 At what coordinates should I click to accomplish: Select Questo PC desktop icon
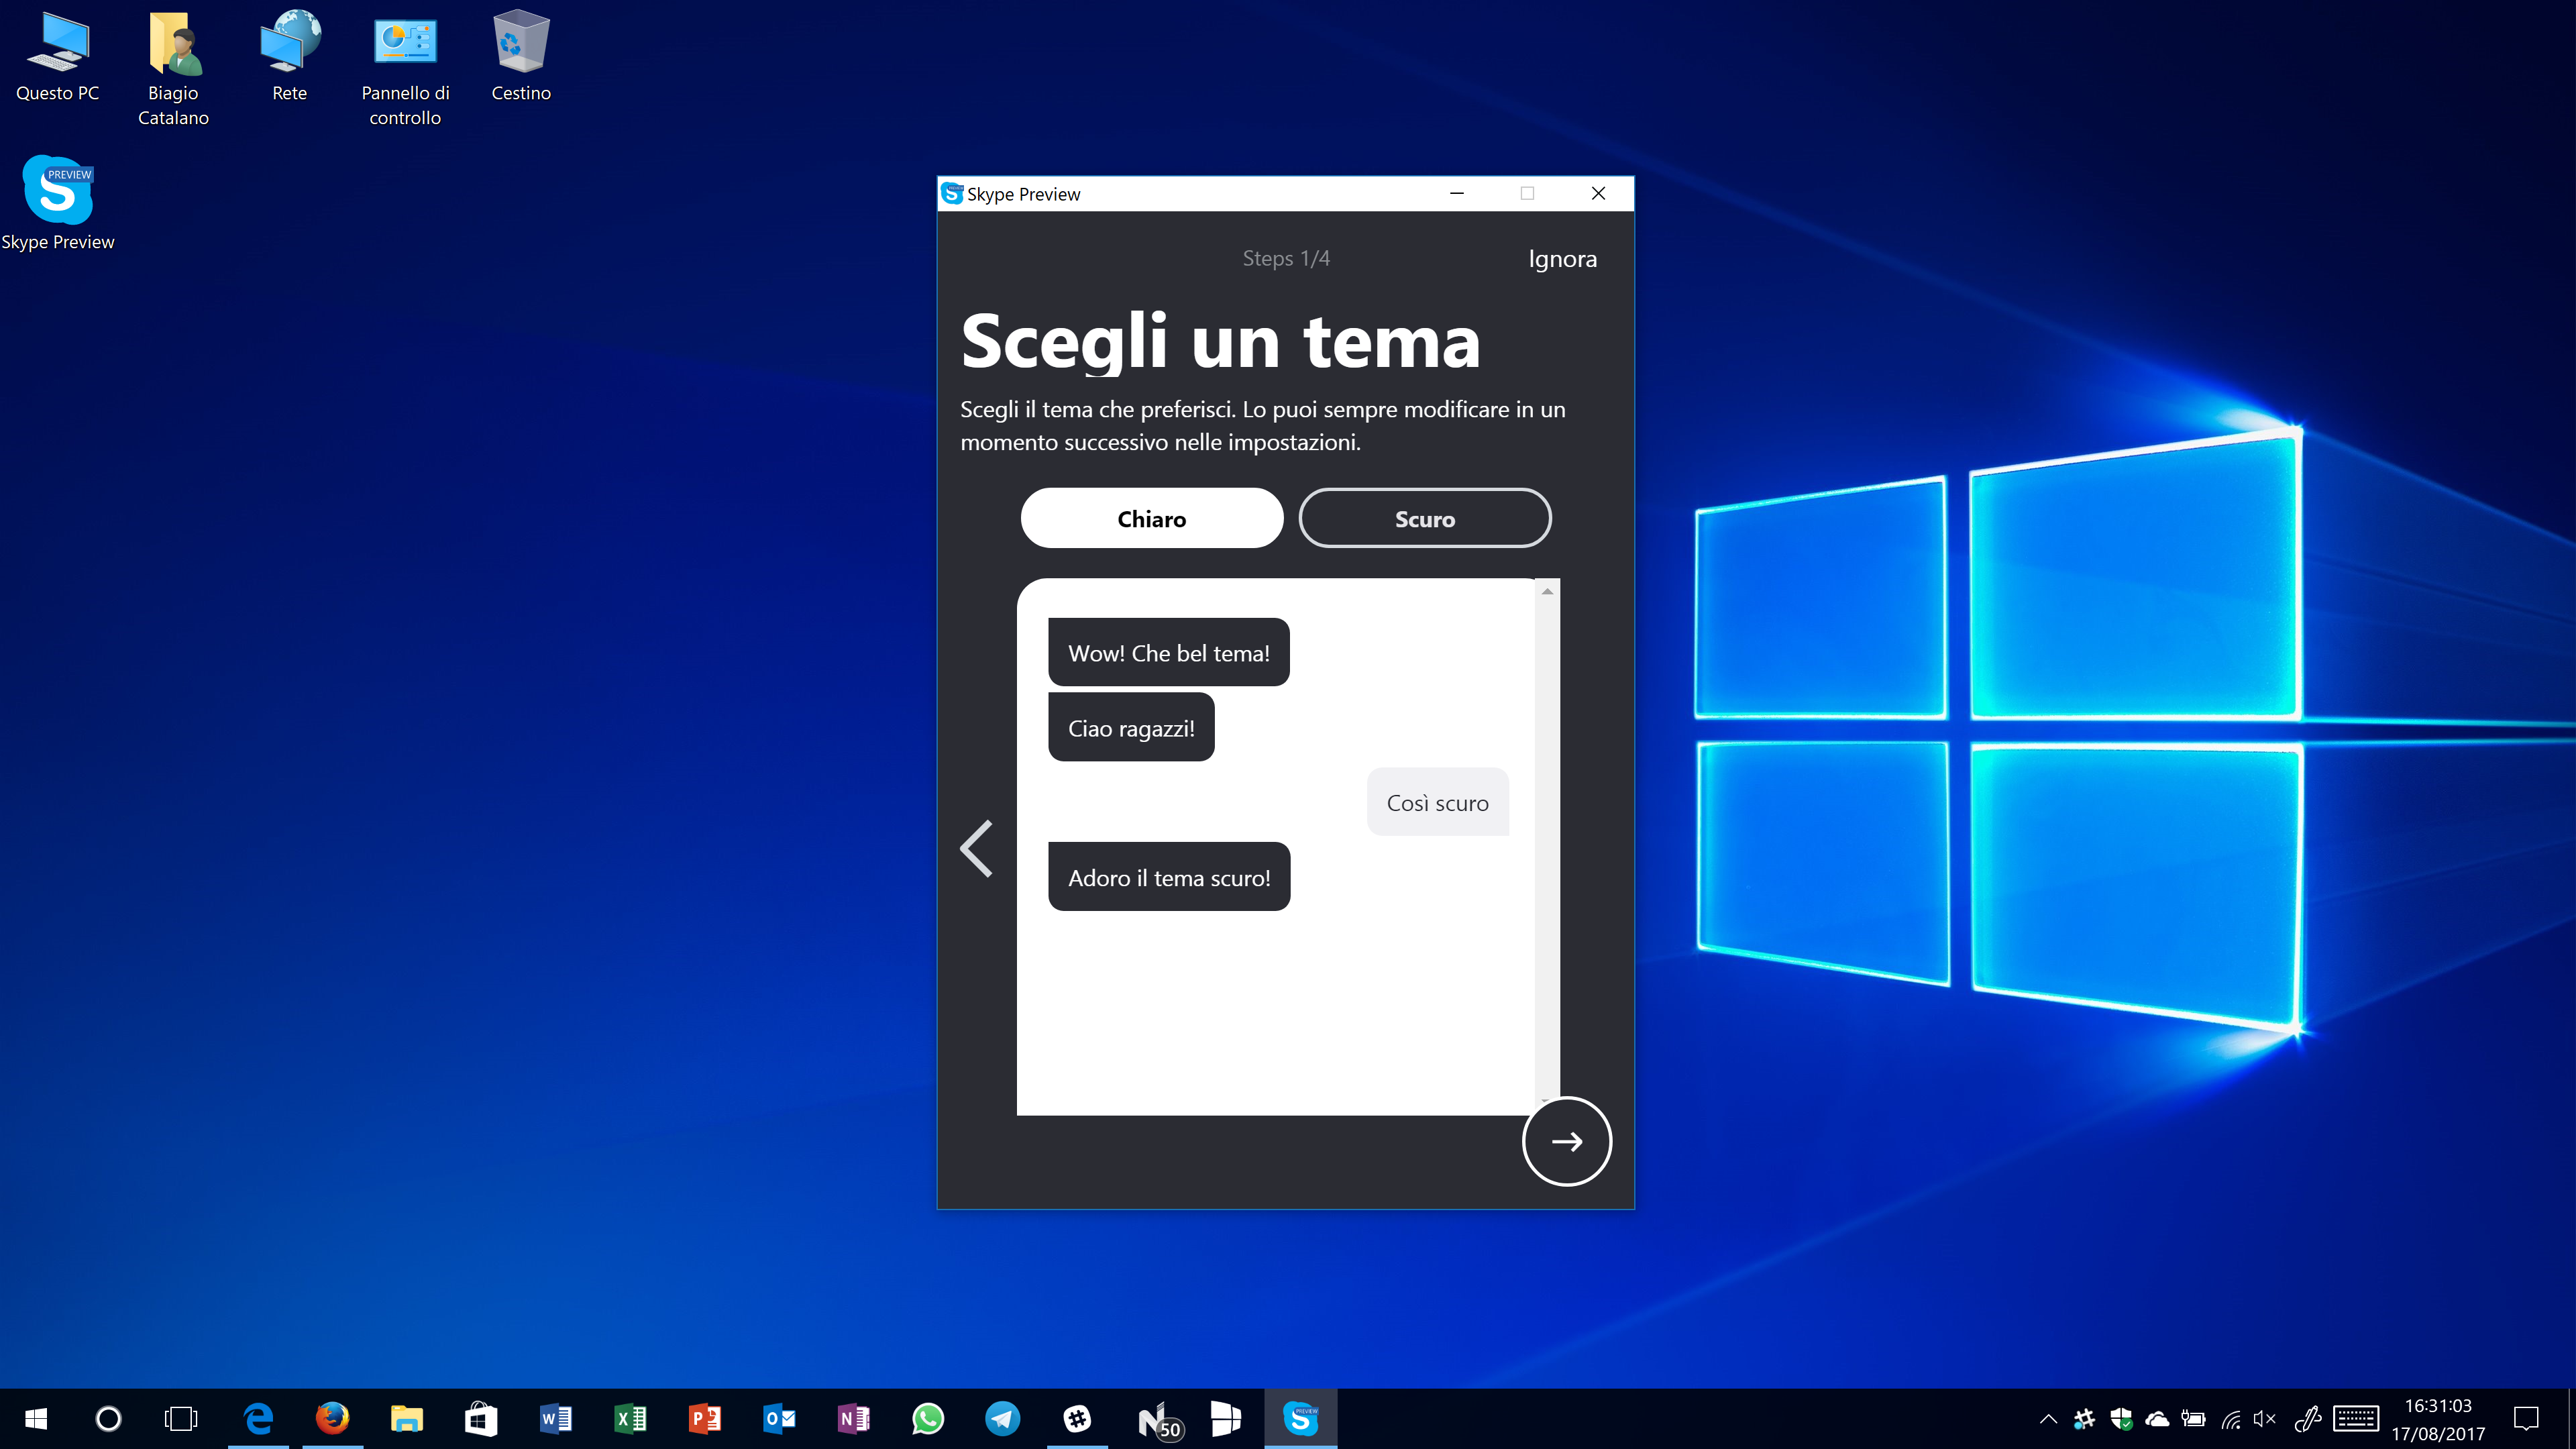pyautogui.click(x=57, y=56)
